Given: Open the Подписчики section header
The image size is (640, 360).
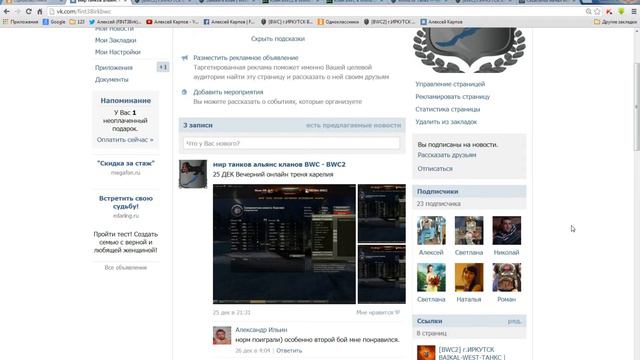Looking at the screenshot, I should click(x=469, y=191).
